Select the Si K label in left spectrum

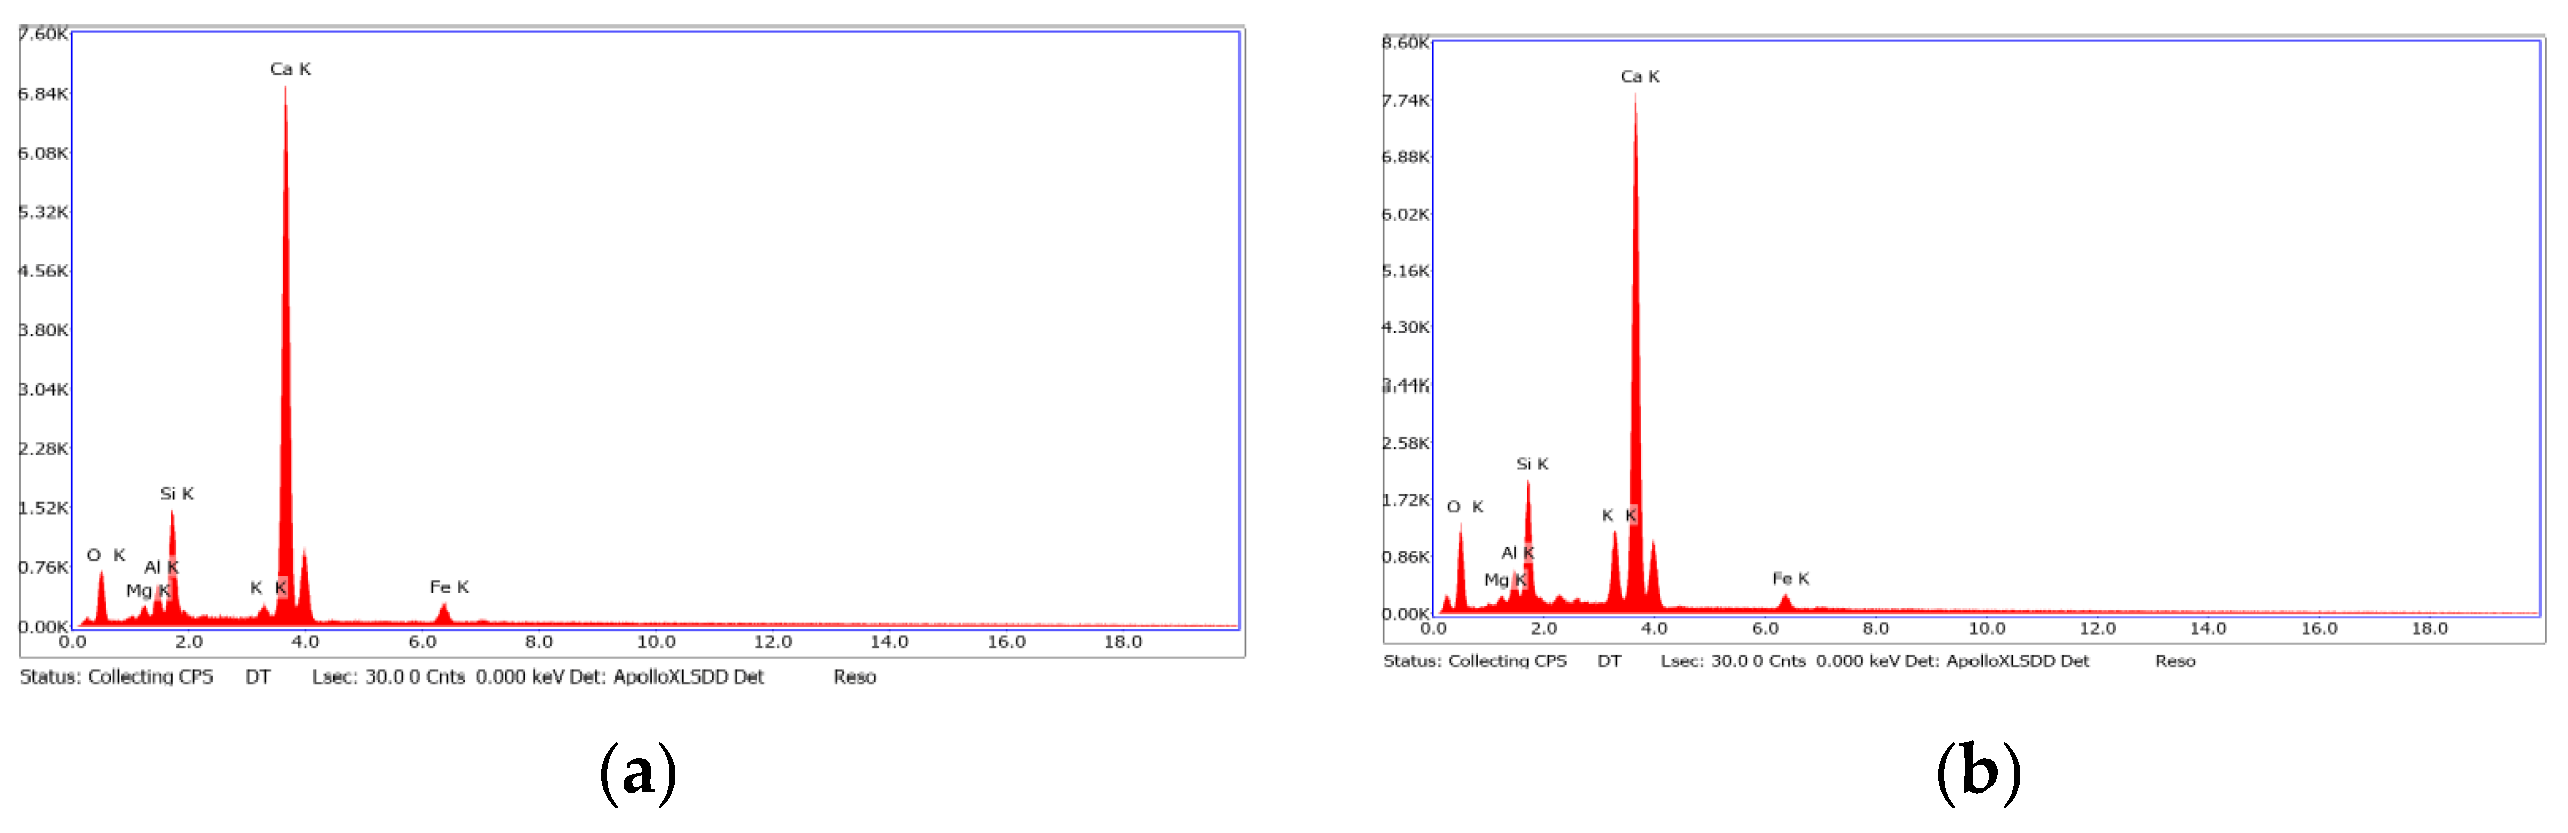[x=177, y=493]
